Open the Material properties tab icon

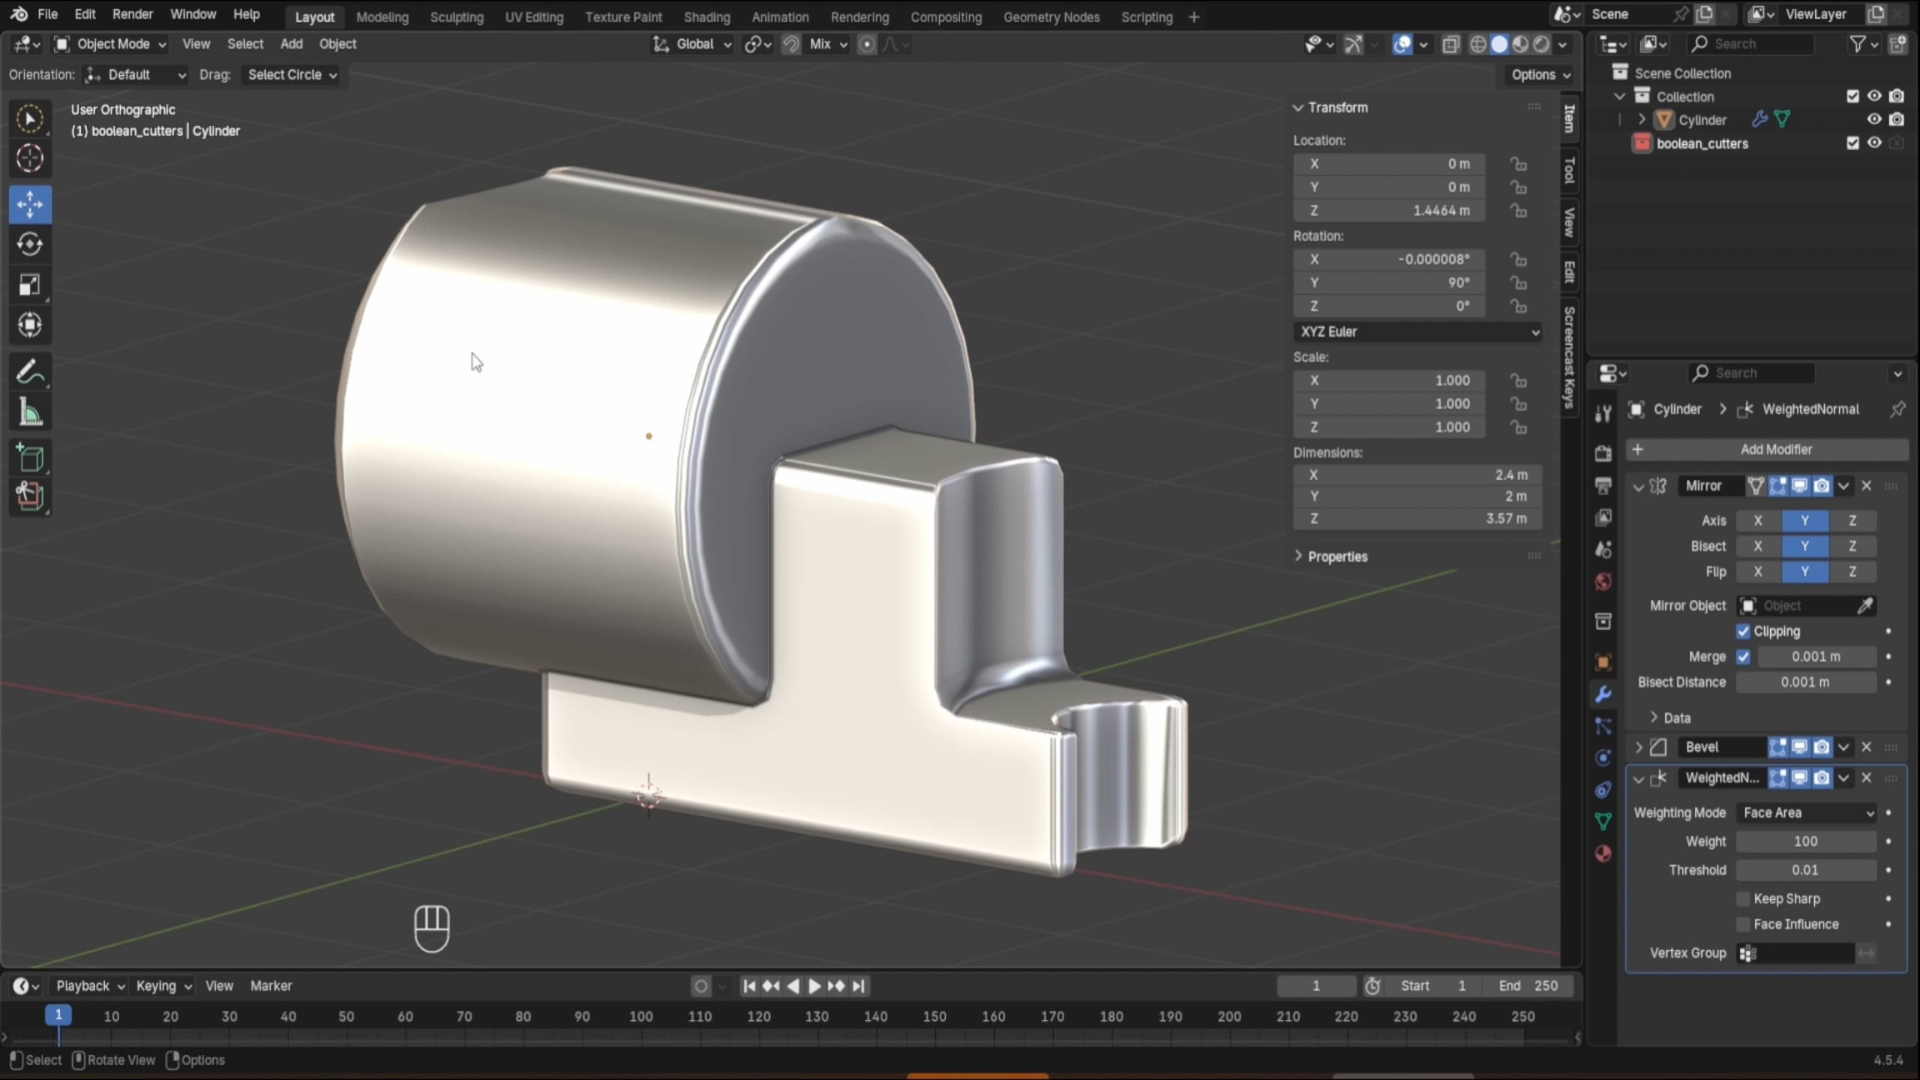coord(1603,853)
